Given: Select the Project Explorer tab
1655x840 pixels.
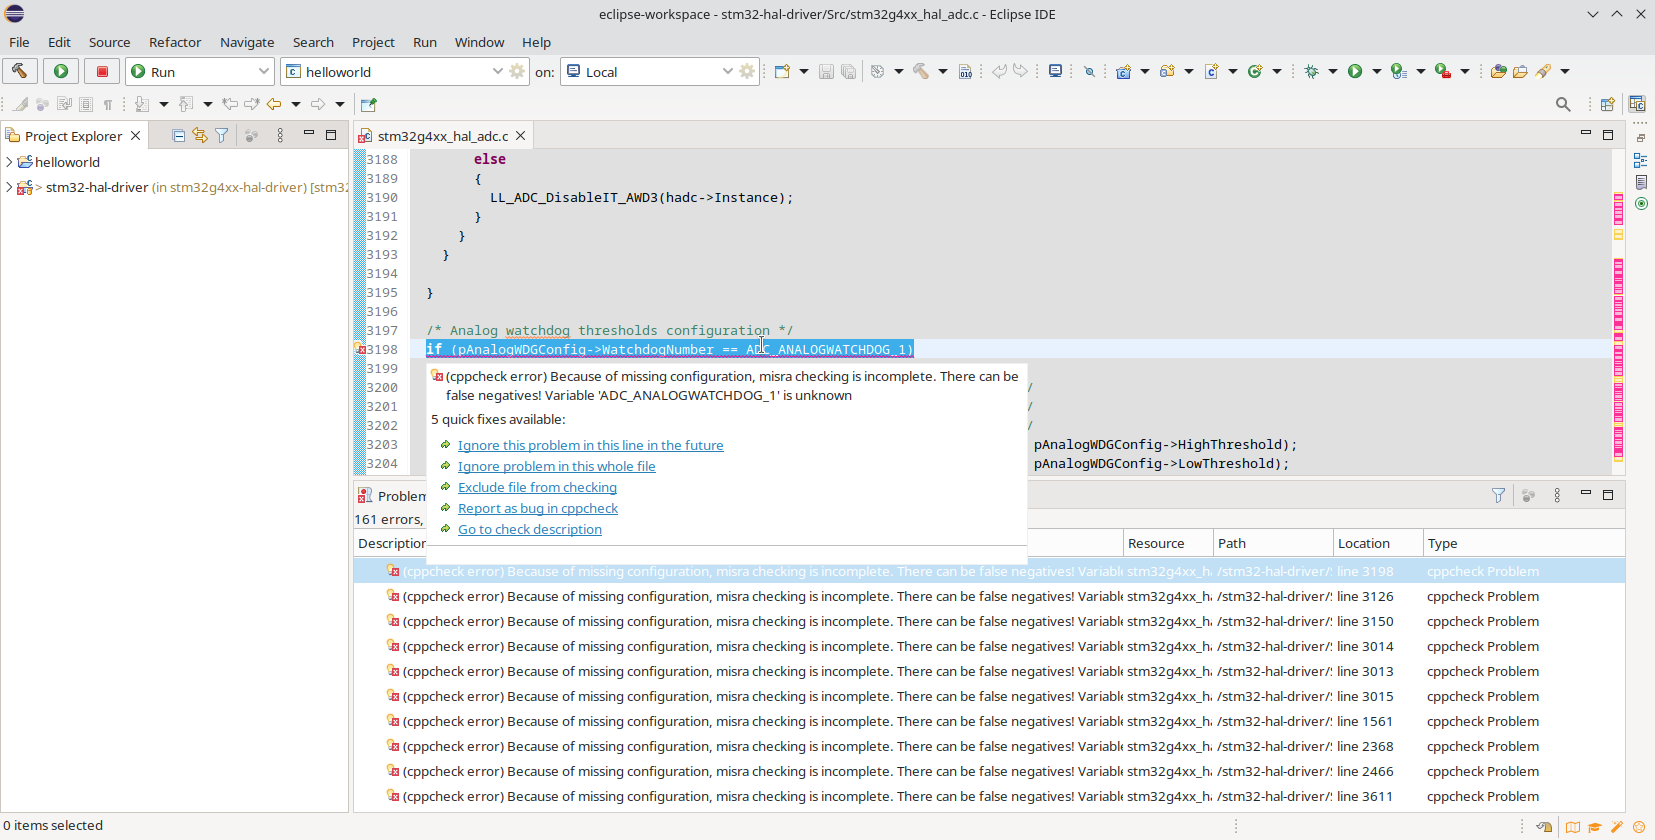Looking at the screenshot, I should (x=73, y=136).
